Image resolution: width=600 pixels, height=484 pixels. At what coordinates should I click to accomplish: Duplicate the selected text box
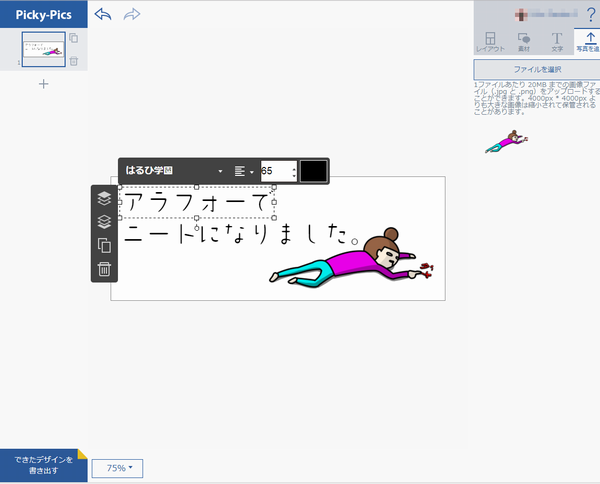[x=104, y=245]
